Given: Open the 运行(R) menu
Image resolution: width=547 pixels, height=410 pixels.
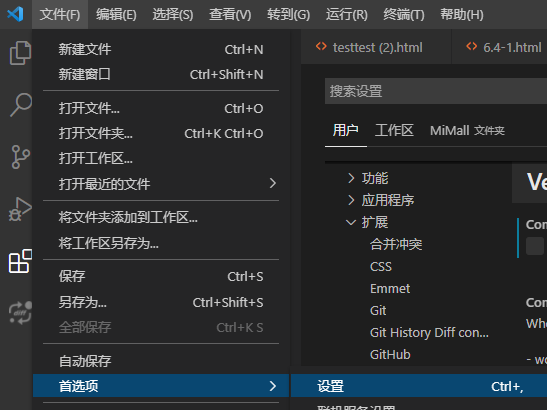Looking at the screenshot, I should [347, 14].
